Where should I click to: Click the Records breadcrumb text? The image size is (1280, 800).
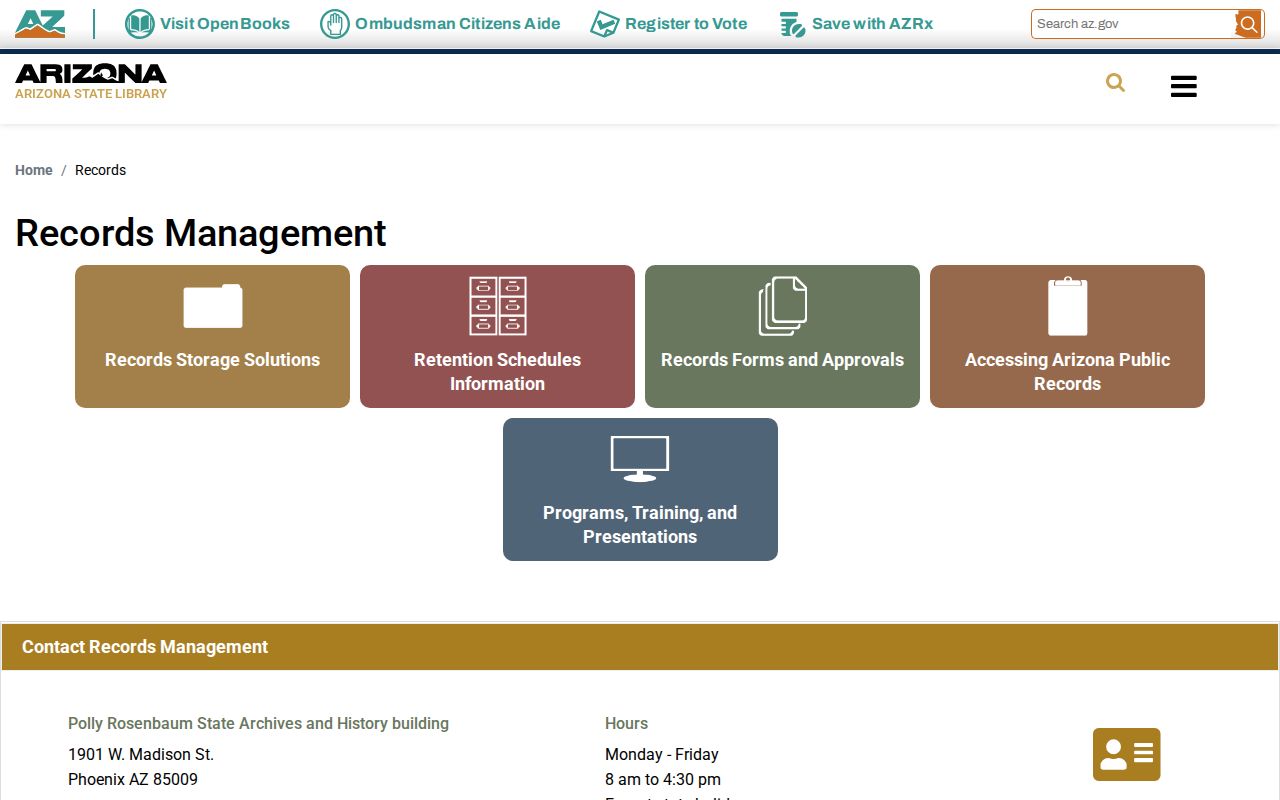click(101, 170)
